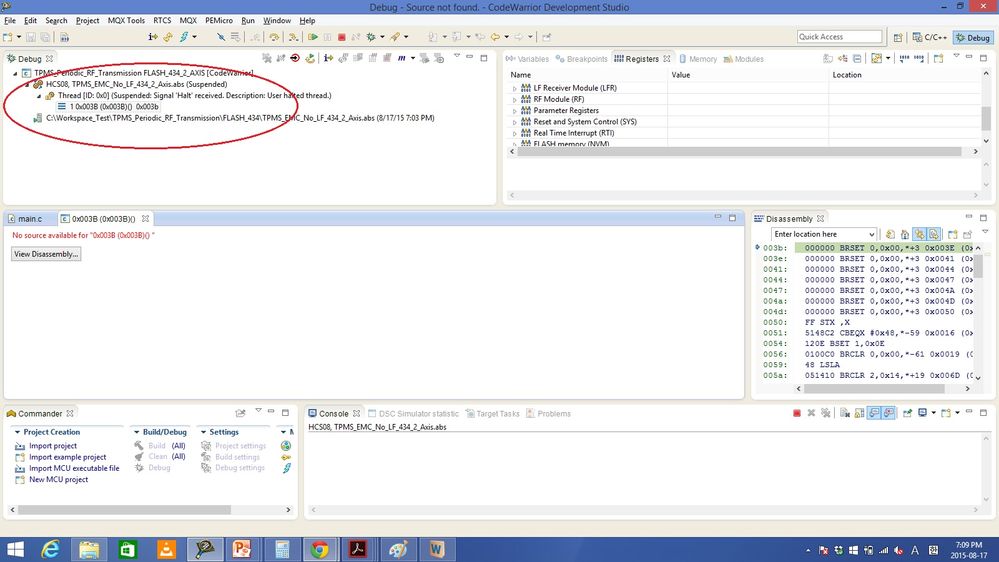Click the red Terminate toolbar button
Screen dimensions: 999x562
pyautogui.click(x=341, y=37)
